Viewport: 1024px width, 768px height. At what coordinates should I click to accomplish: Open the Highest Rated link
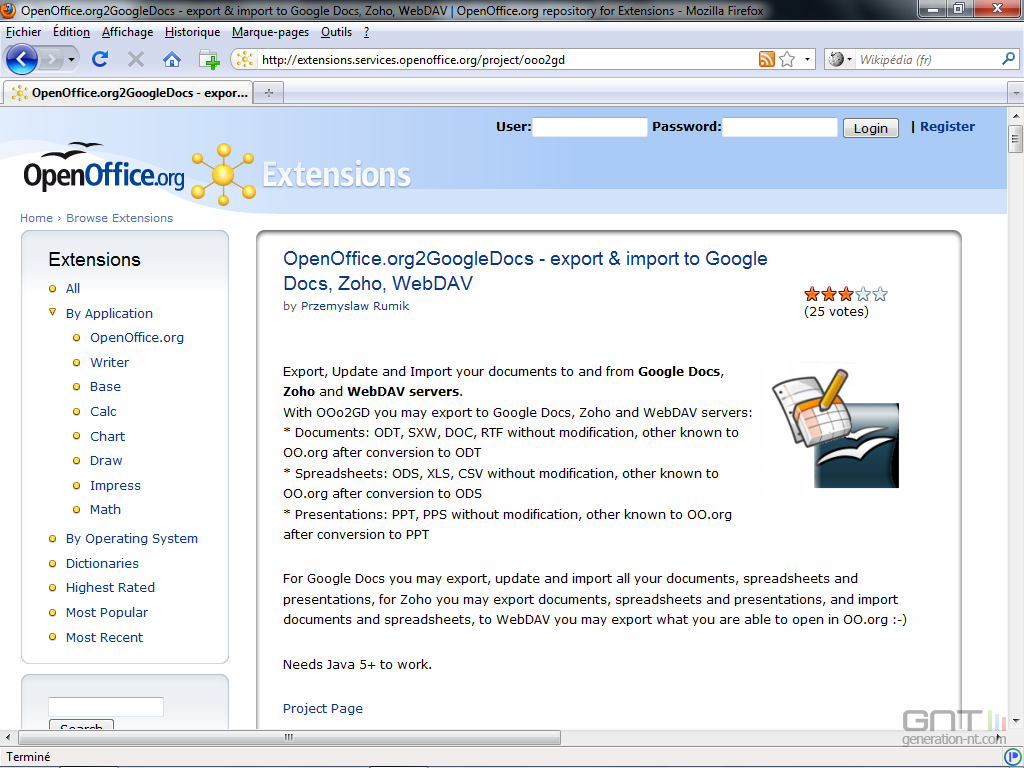(110, 588)
